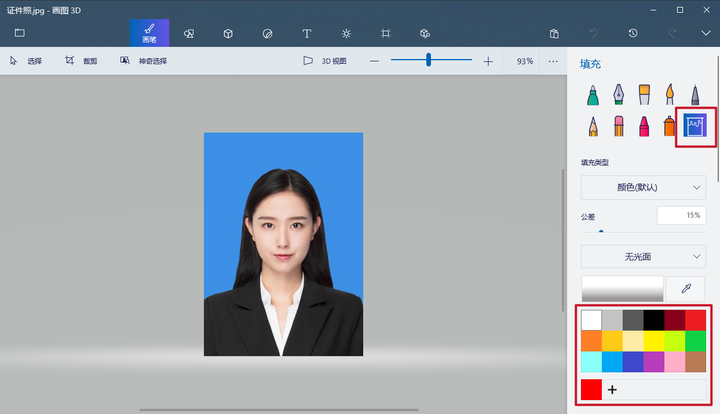Viewport: 720px width, 414px height.
Task: Choose the white color swatch
Action: tap(591, 320)
